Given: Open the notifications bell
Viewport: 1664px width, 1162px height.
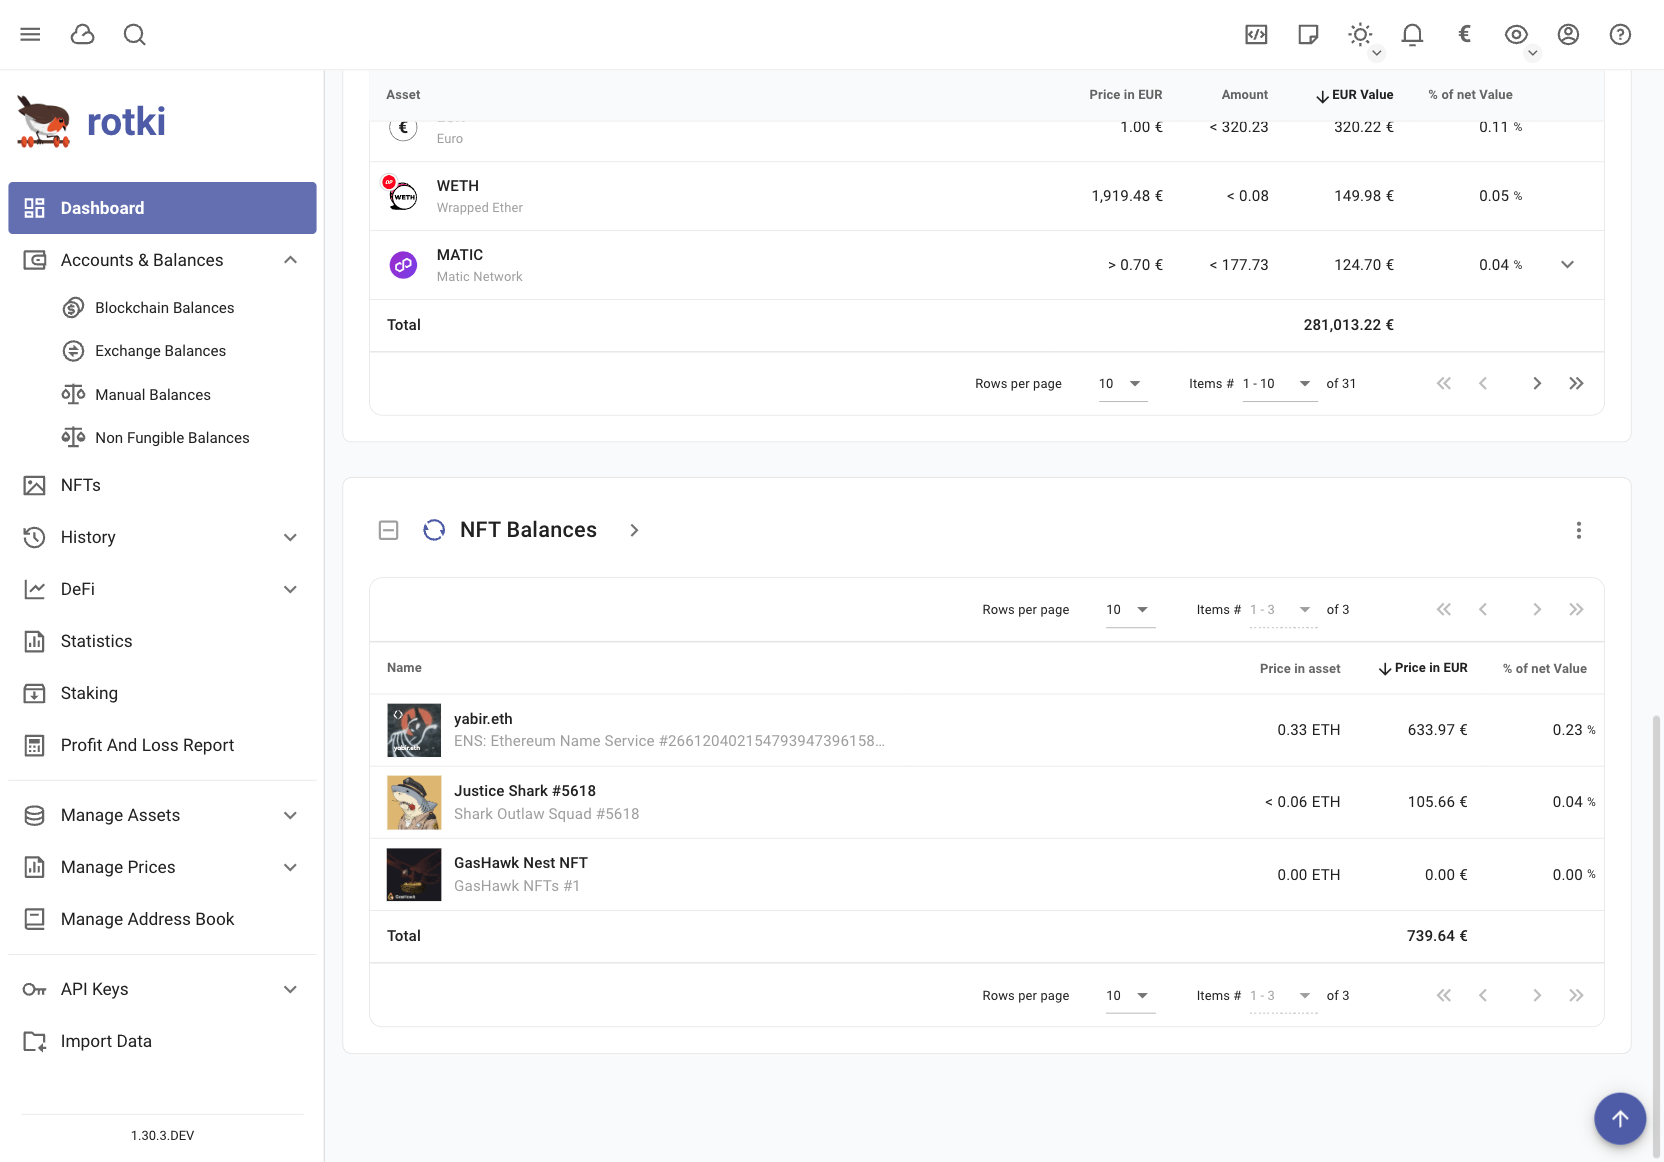Looking at the screenshot, I should (x=1412, y=35).
